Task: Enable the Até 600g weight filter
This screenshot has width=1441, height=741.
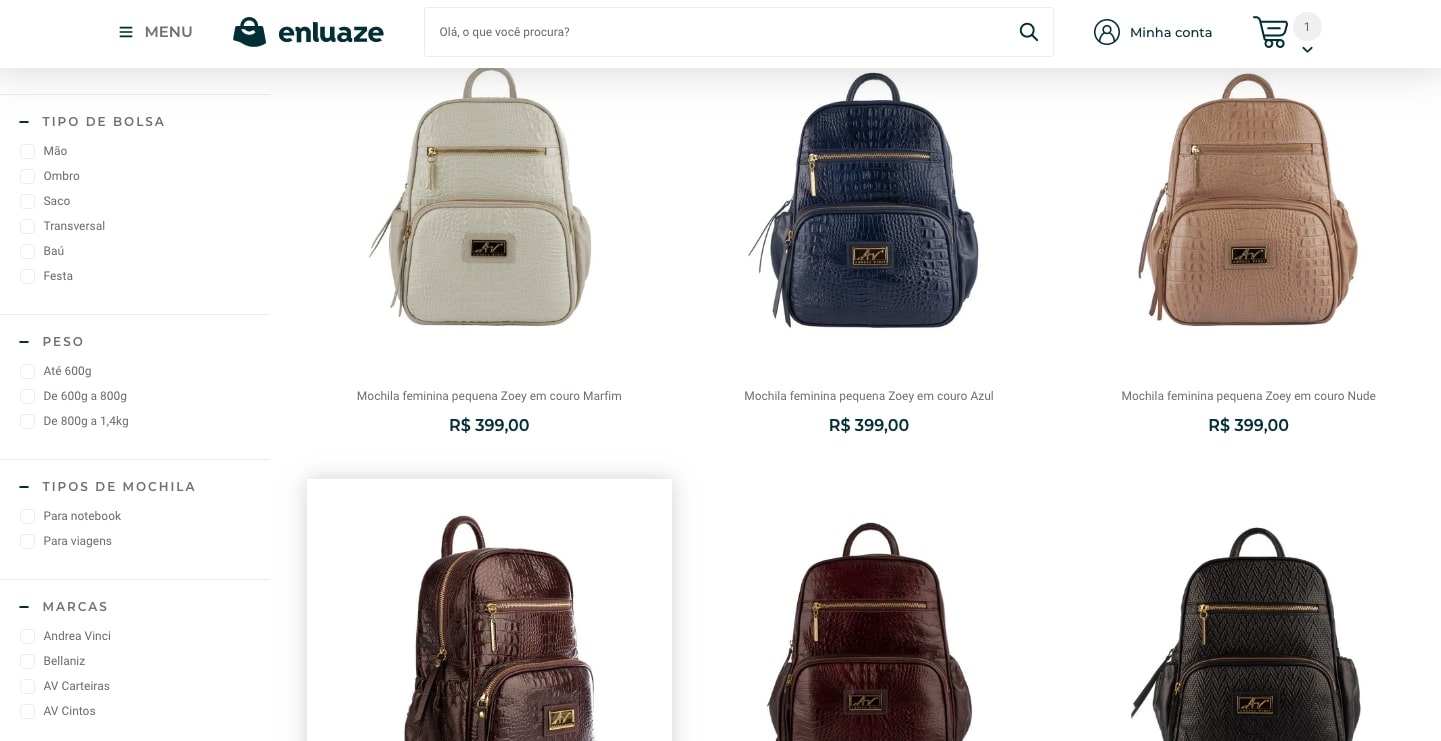Action: coord(28,371)
